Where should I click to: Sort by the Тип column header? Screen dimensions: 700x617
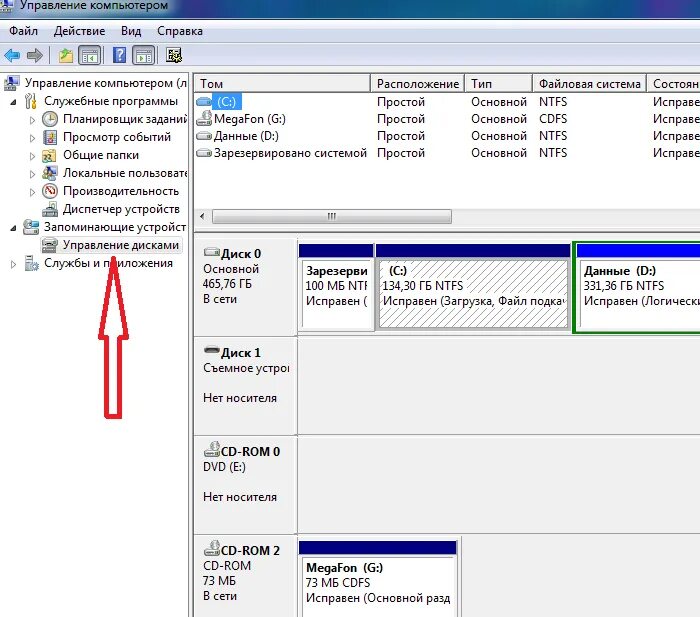click(499, 83)
